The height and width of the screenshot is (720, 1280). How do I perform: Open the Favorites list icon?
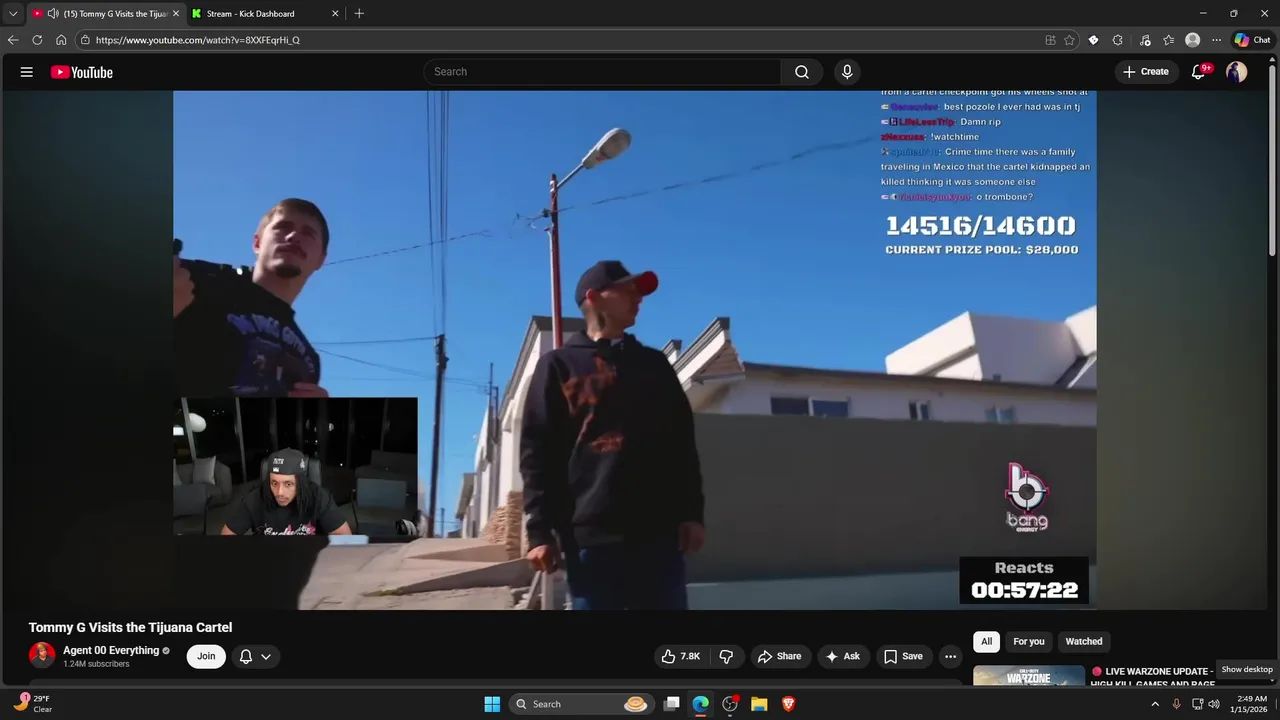pos(1168,40)
